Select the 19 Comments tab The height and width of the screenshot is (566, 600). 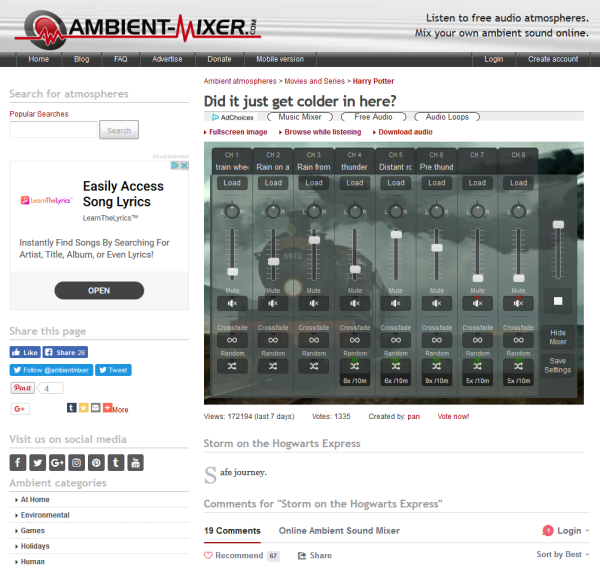coord(232,531)
